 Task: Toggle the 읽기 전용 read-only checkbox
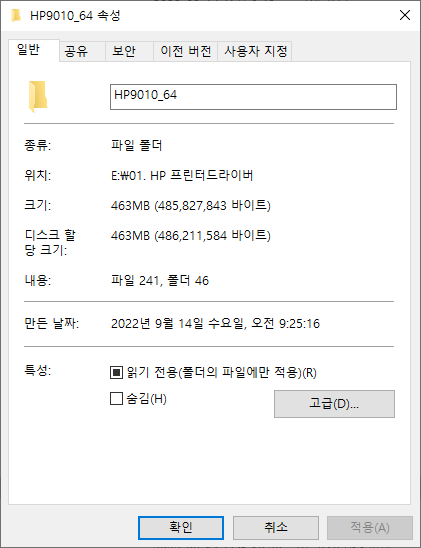click(116, 372)
